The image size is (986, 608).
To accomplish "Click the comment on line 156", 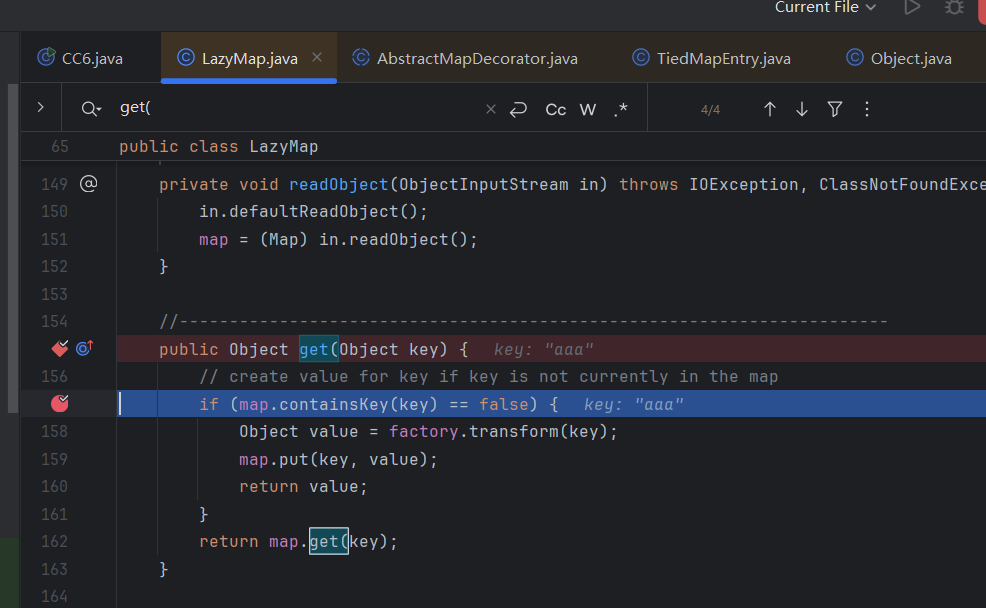I will pos(489,377).
